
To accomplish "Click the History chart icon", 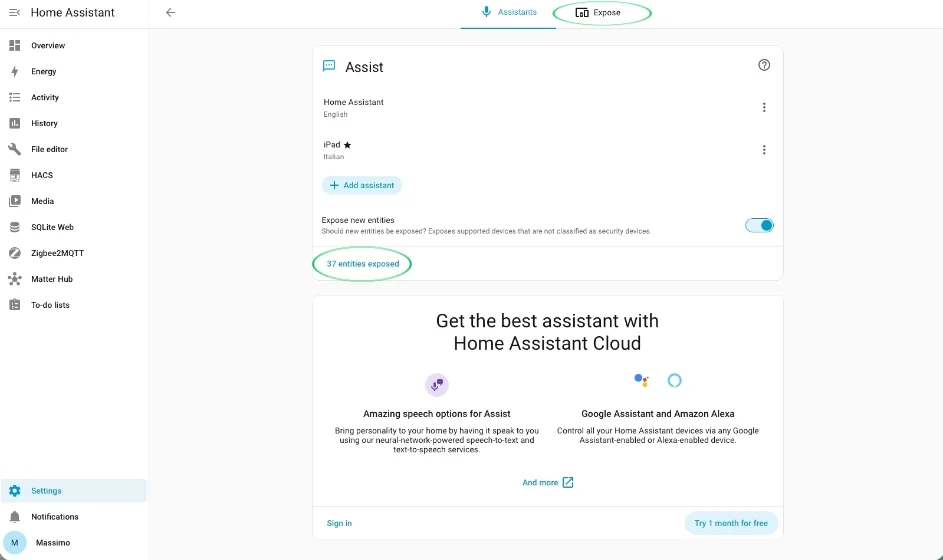I will coord(14,123).
